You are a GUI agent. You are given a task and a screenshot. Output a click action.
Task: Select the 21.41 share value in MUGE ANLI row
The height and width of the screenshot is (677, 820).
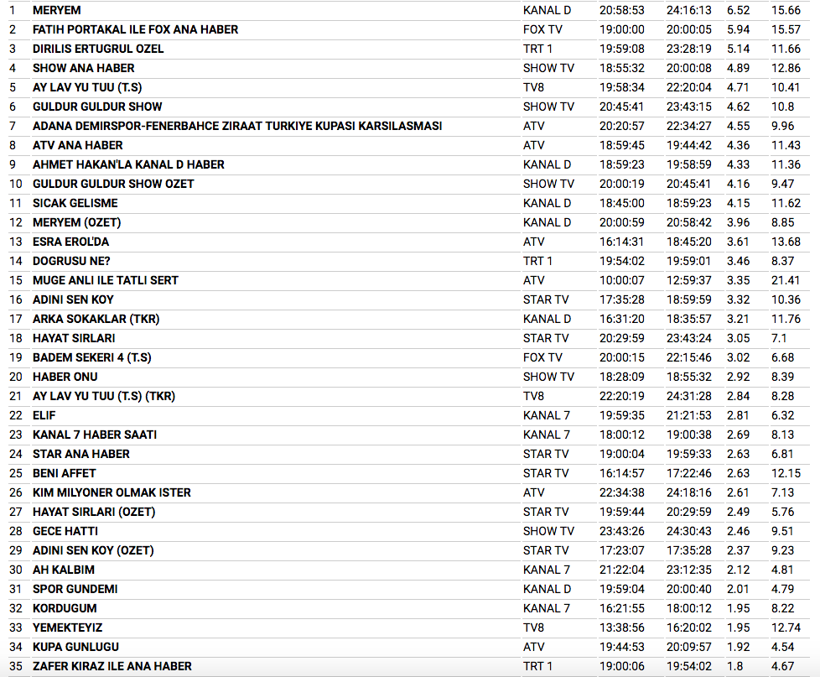pos(786,280)
